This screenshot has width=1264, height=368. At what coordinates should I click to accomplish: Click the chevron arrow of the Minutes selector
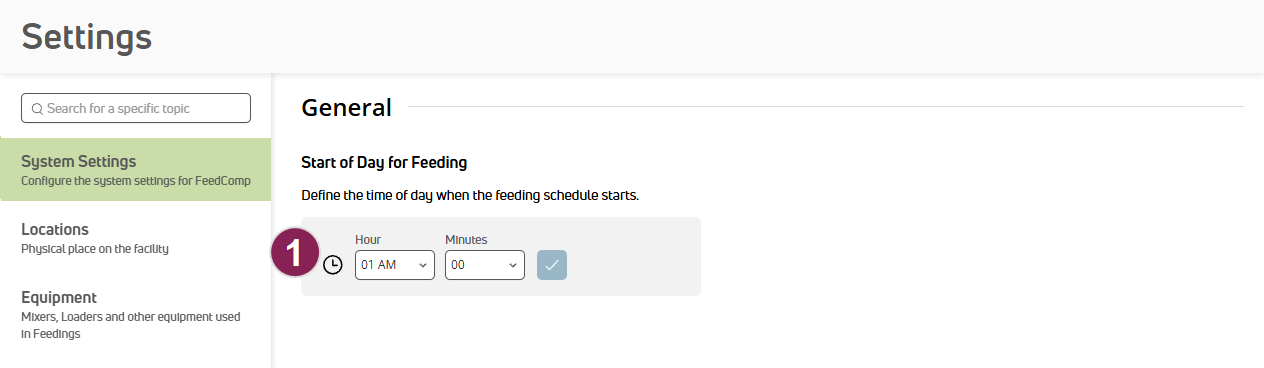click(512, 265)
